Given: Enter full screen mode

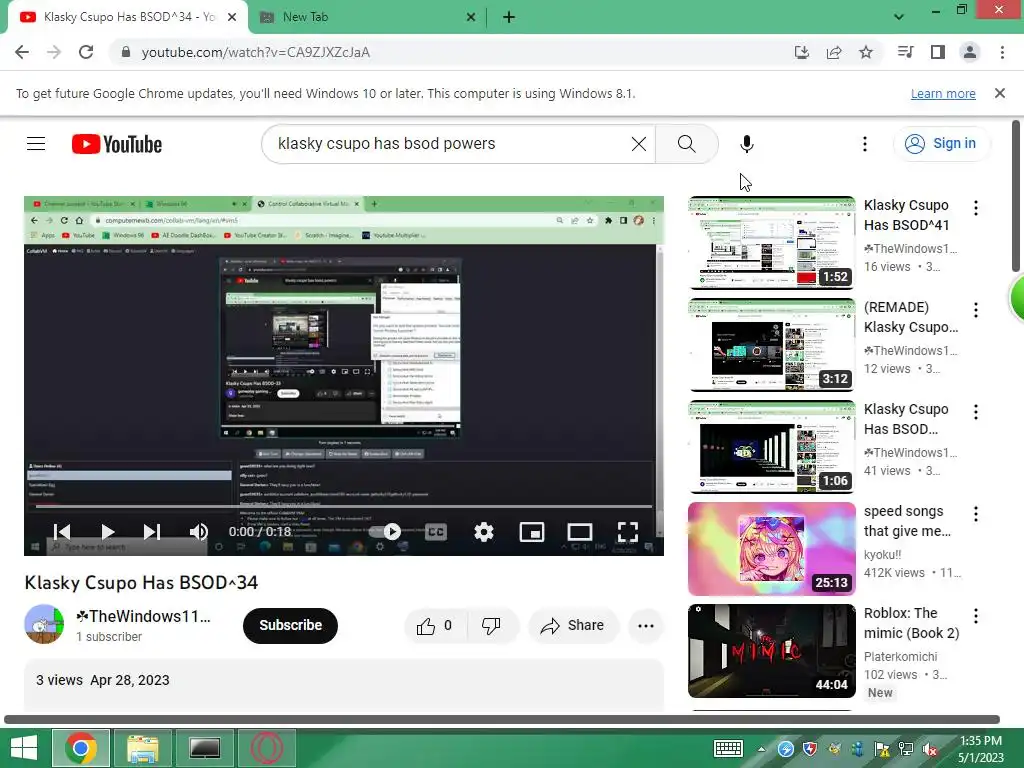Looking at the screenshot, I should pyautogui.click(x=628, y=532).
